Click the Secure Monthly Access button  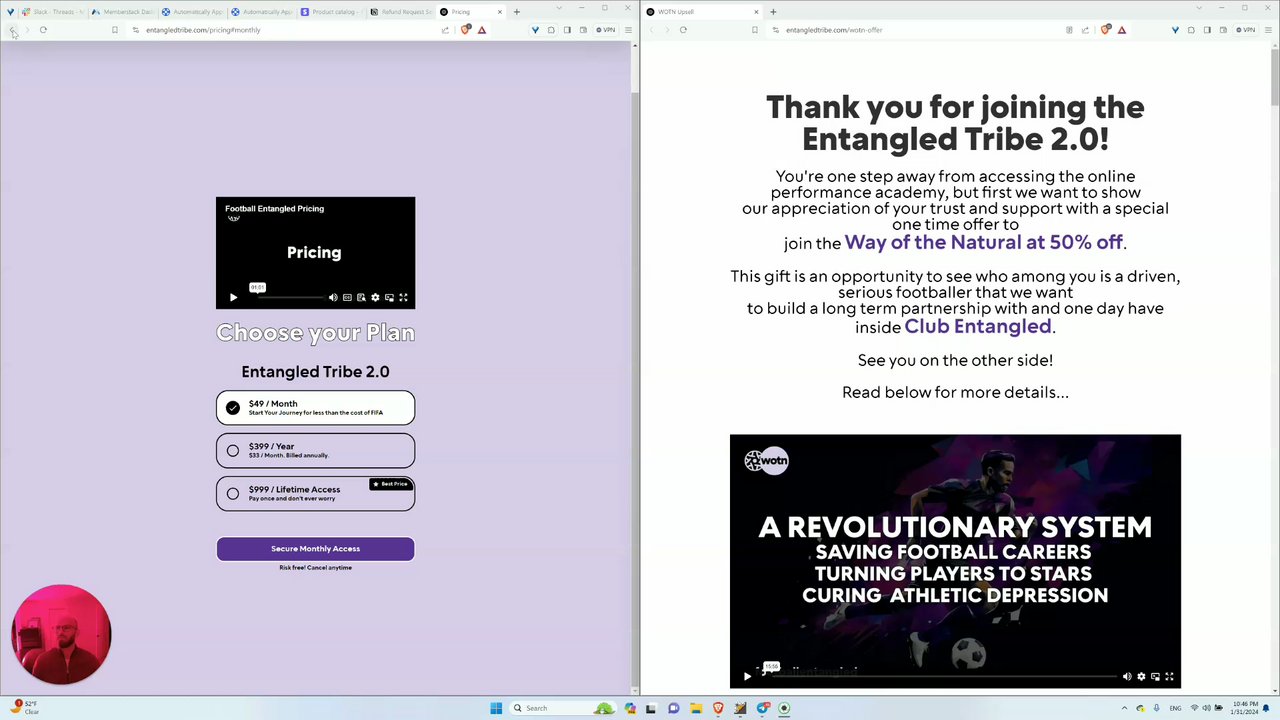click(315, 548)
